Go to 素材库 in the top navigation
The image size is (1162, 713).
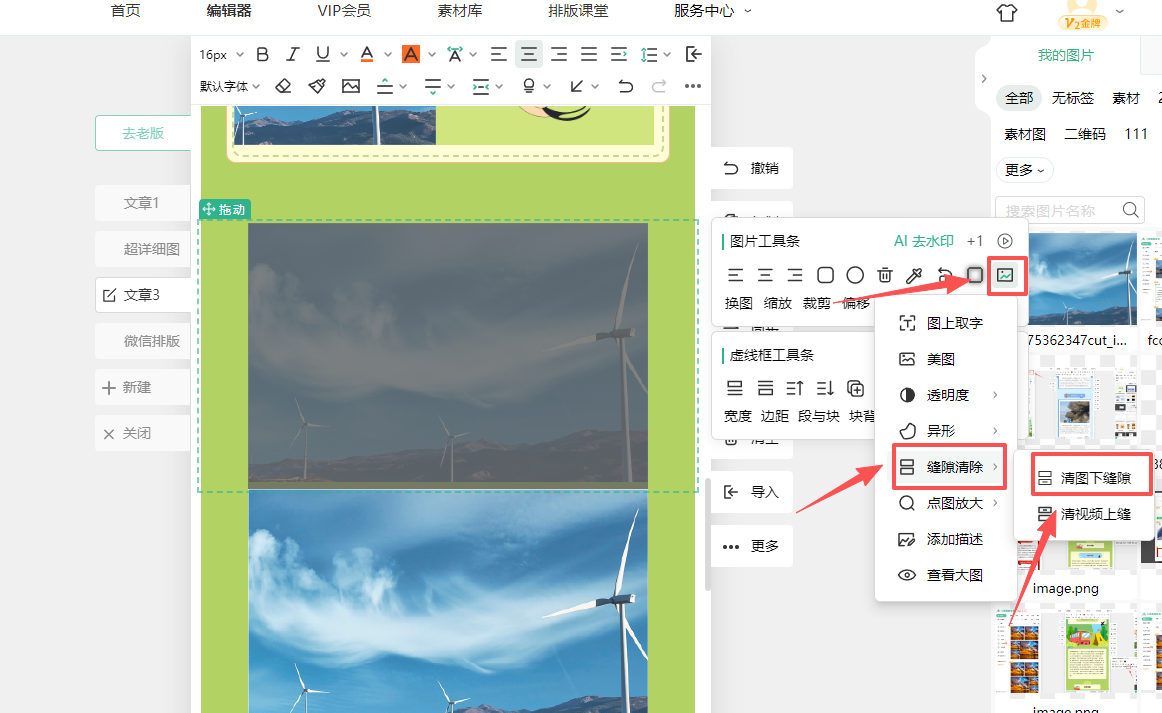pos(459,10)
